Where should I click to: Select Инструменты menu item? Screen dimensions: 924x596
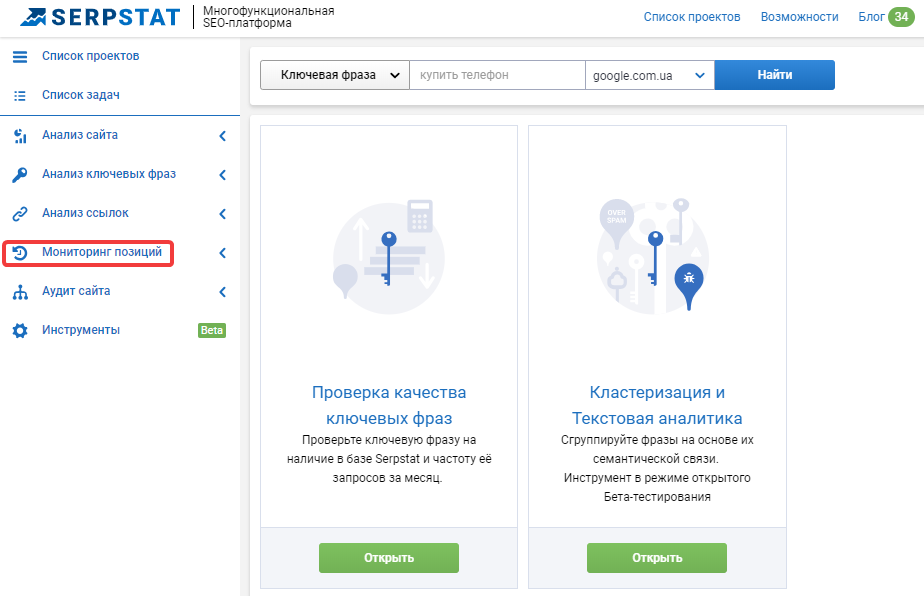coord(81,330)
